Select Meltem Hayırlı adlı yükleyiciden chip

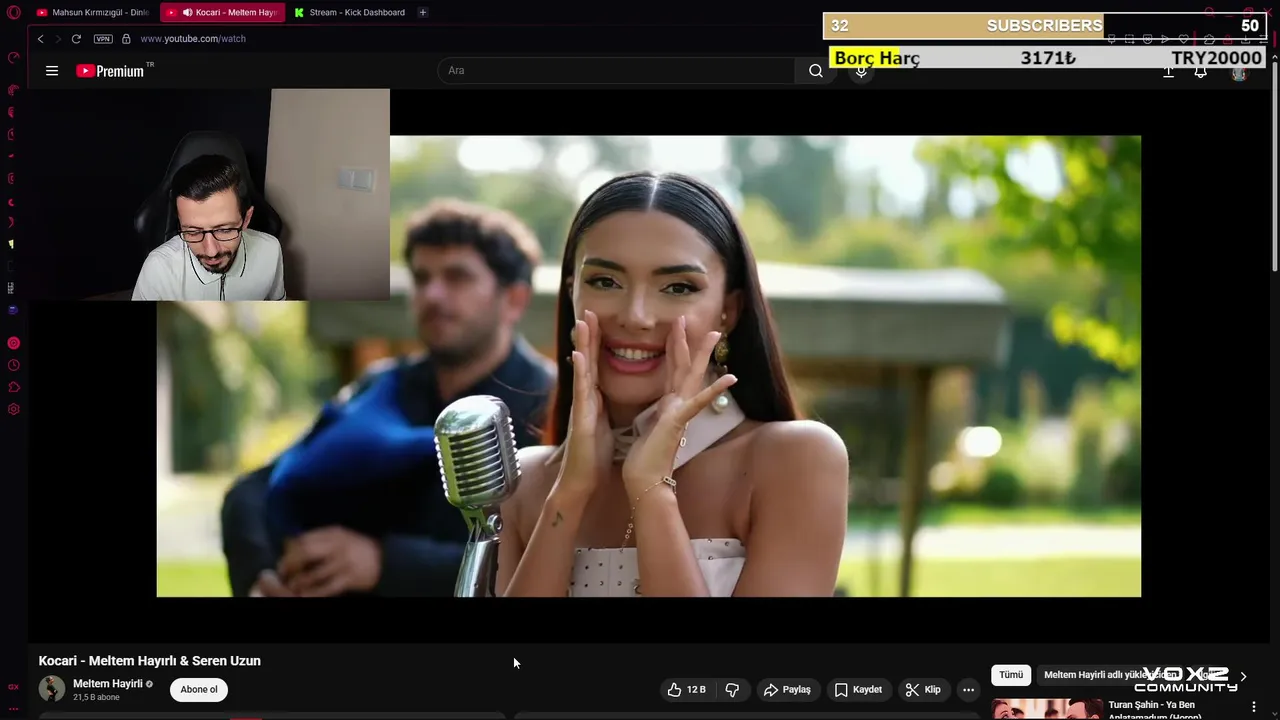[x=1110, y=675]
